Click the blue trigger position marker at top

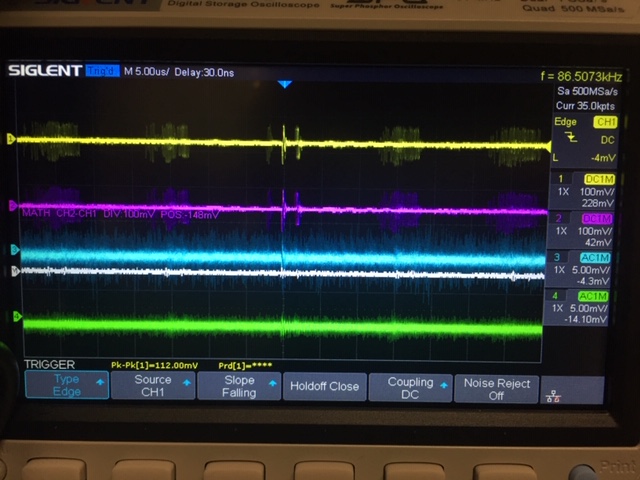[285, 85]
